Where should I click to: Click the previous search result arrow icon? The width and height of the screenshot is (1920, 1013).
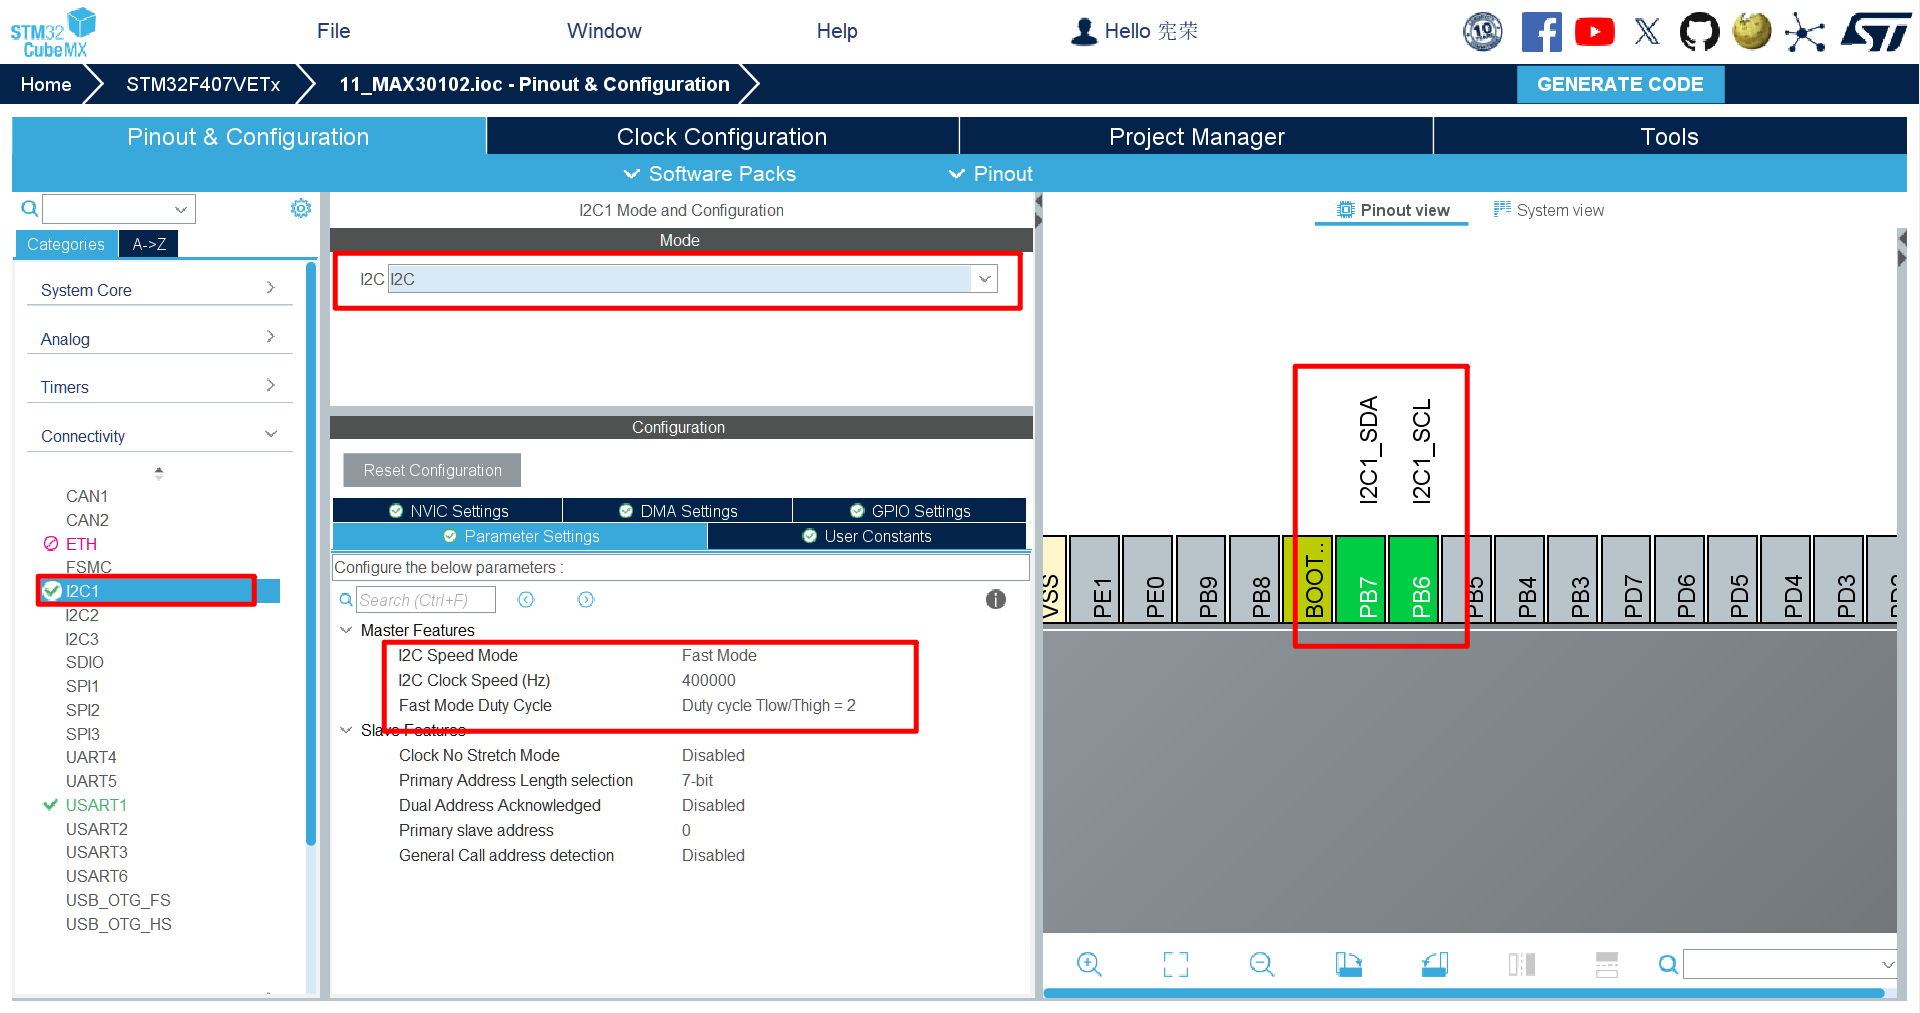[526, 600]
